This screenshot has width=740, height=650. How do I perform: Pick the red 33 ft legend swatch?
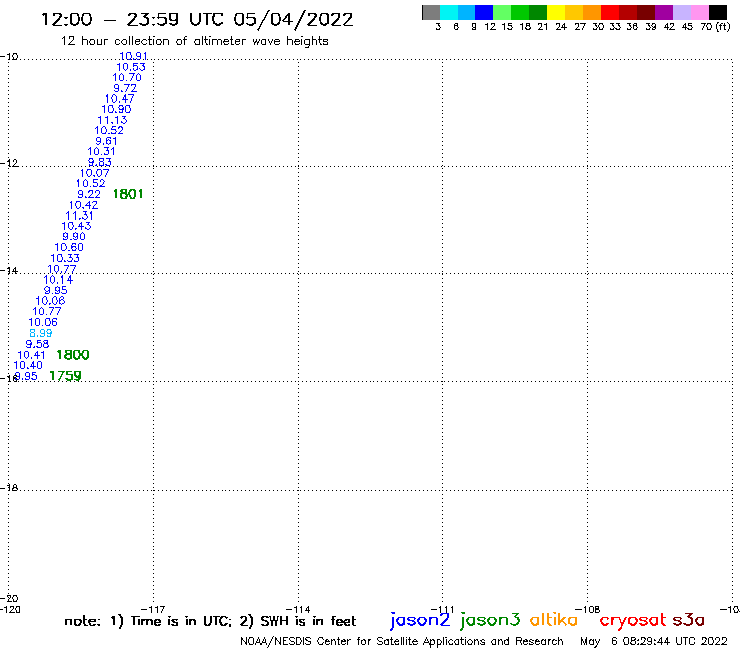[610, 12]
